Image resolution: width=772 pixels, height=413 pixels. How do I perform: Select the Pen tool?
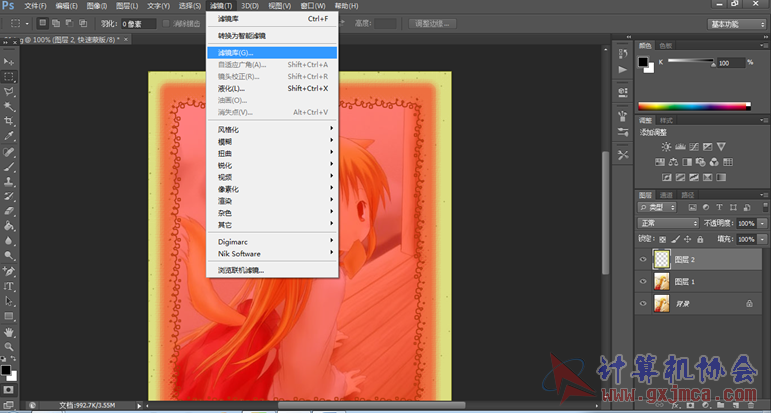click(9, 271)
